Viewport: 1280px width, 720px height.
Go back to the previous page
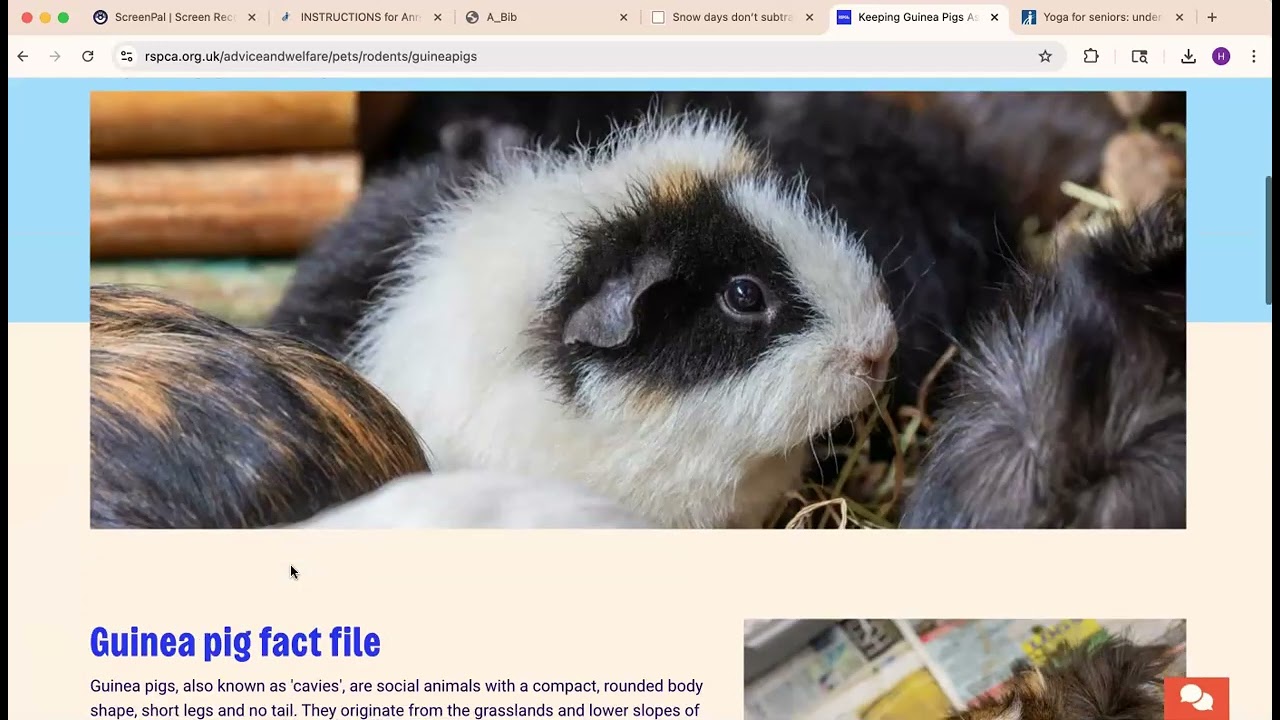coord(23,56)
